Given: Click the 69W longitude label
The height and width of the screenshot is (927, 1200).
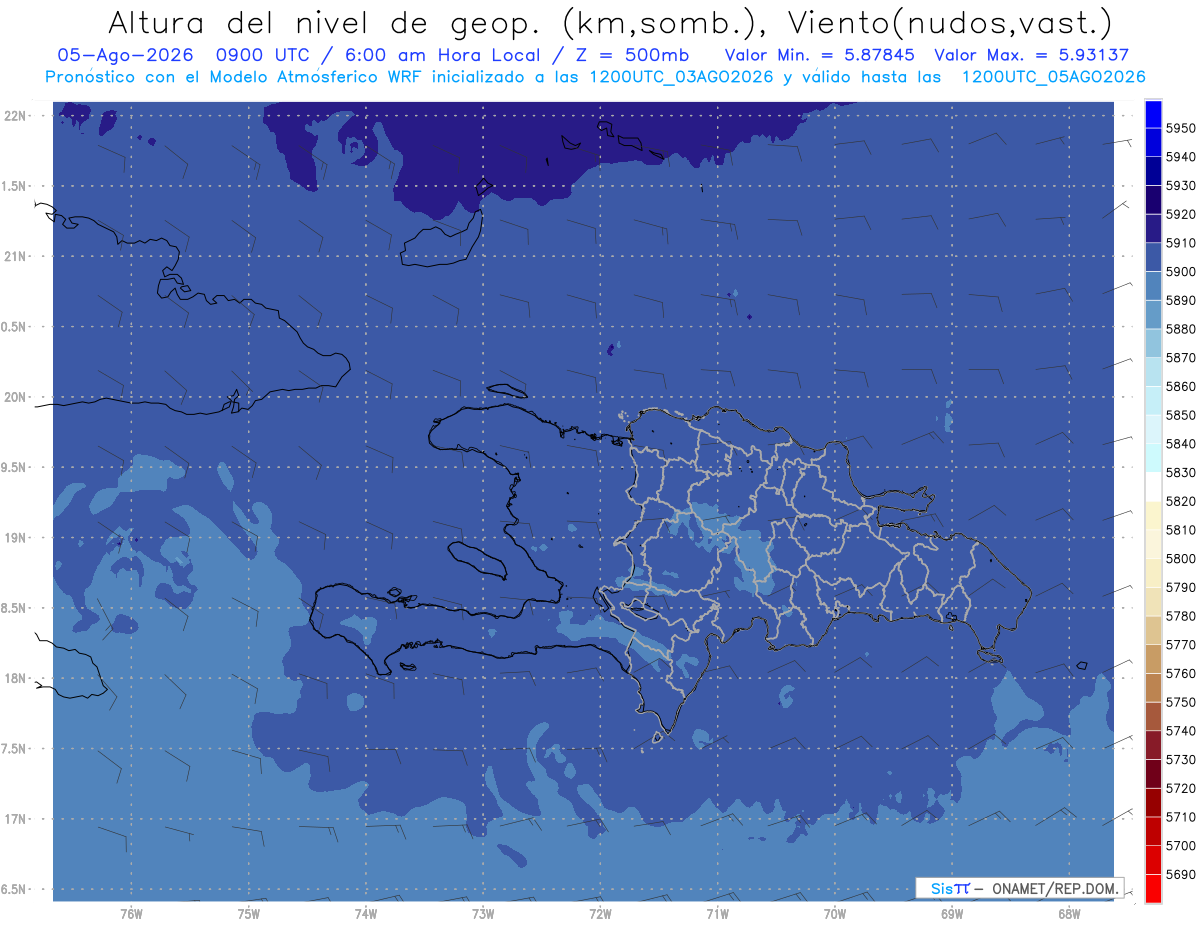Looking at the screenshot, I should 952,914.
